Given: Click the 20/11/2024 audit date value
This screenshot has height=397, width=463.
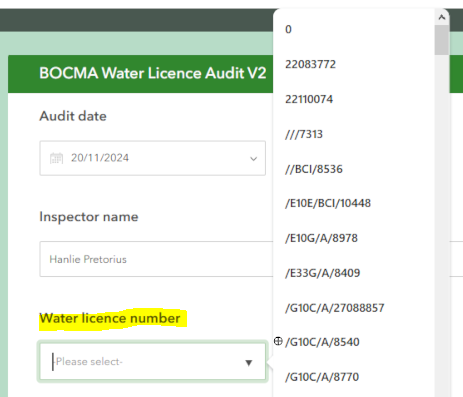Looking at the screenshot, I should click(100, 158).
